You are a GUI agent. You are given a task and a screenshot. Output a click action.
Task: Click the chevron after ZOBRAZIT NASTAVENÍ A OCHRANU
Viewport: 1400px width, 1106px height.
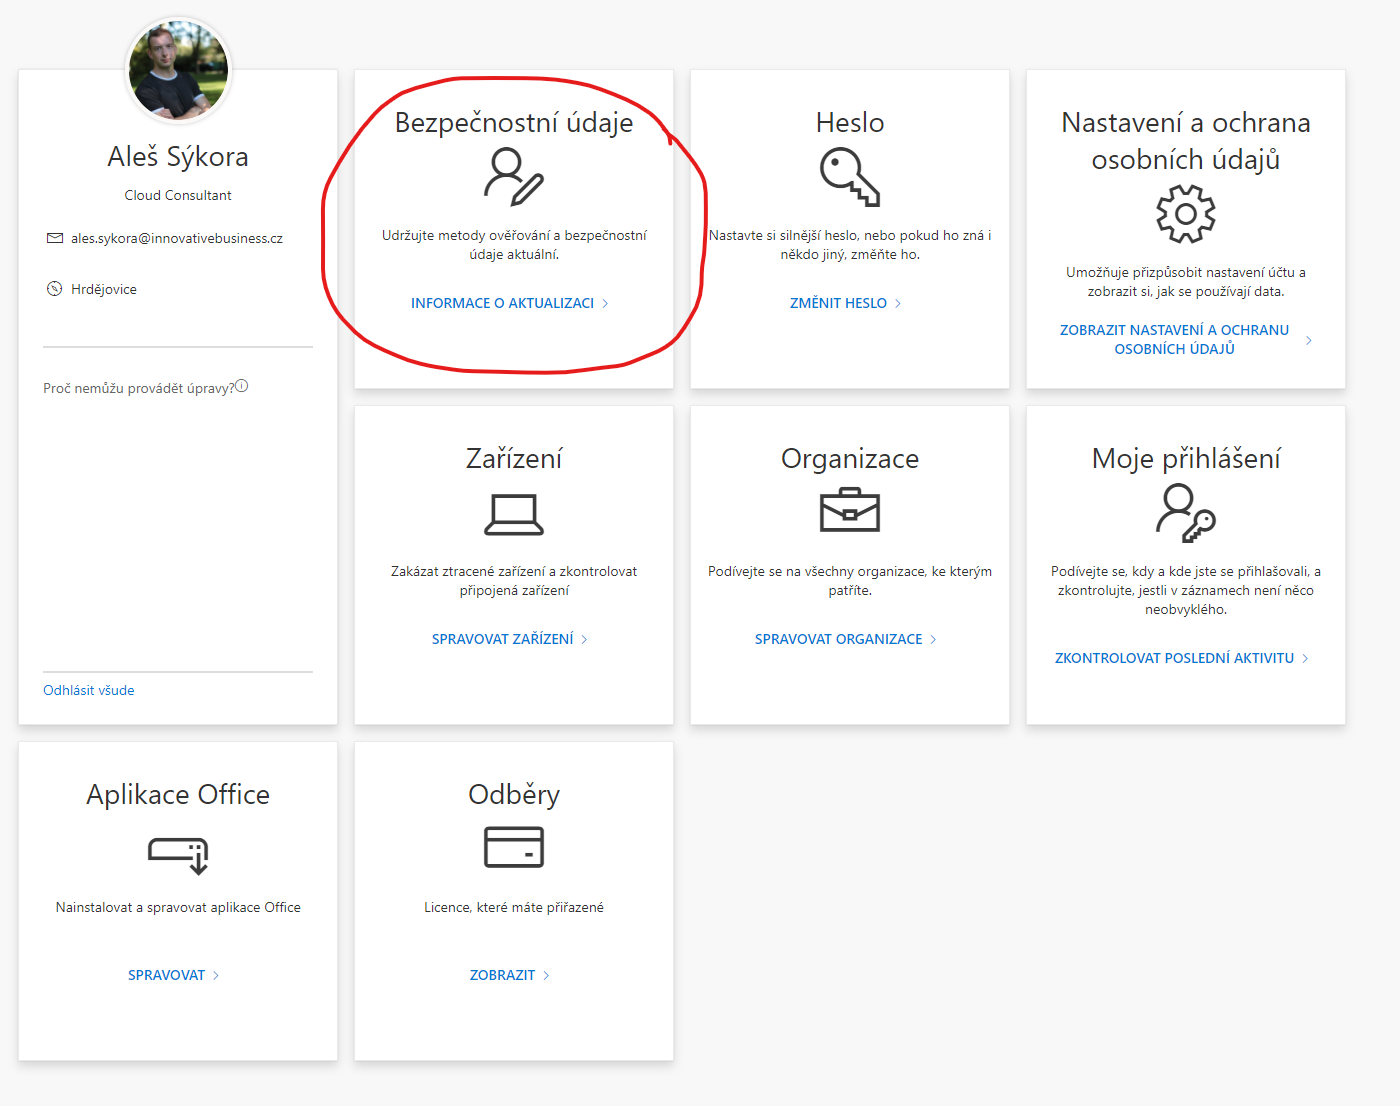(1309, 340)
